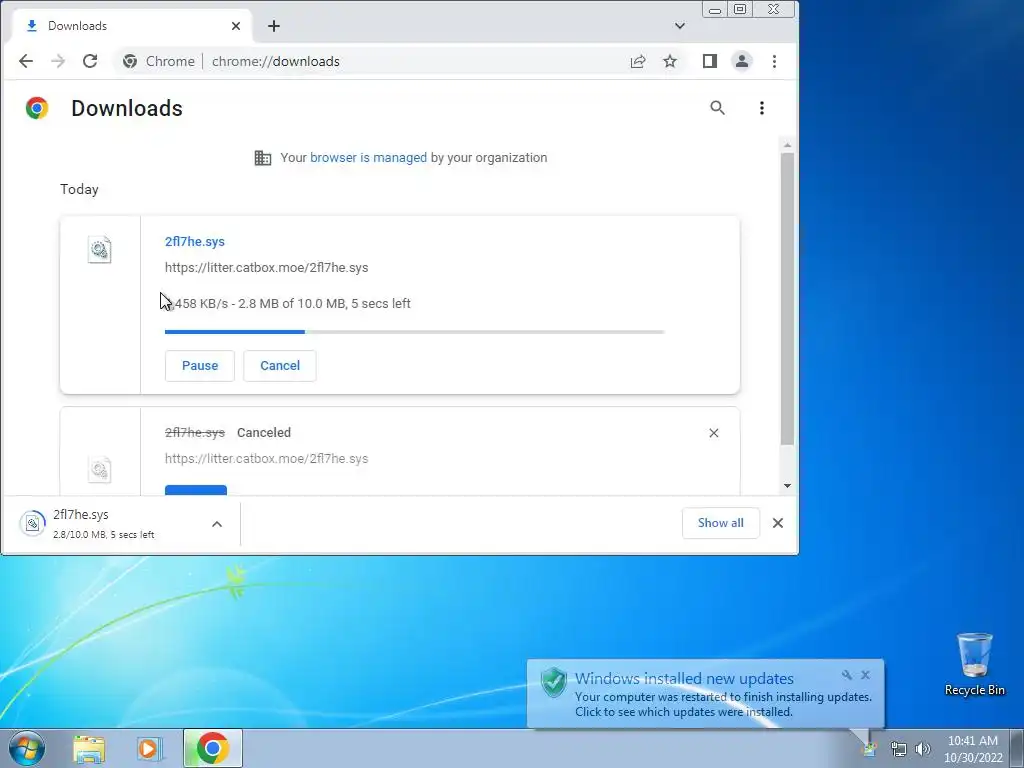Close the bottom download shelf
Screen dimensions: 1024x768
[x=778, y=523]
